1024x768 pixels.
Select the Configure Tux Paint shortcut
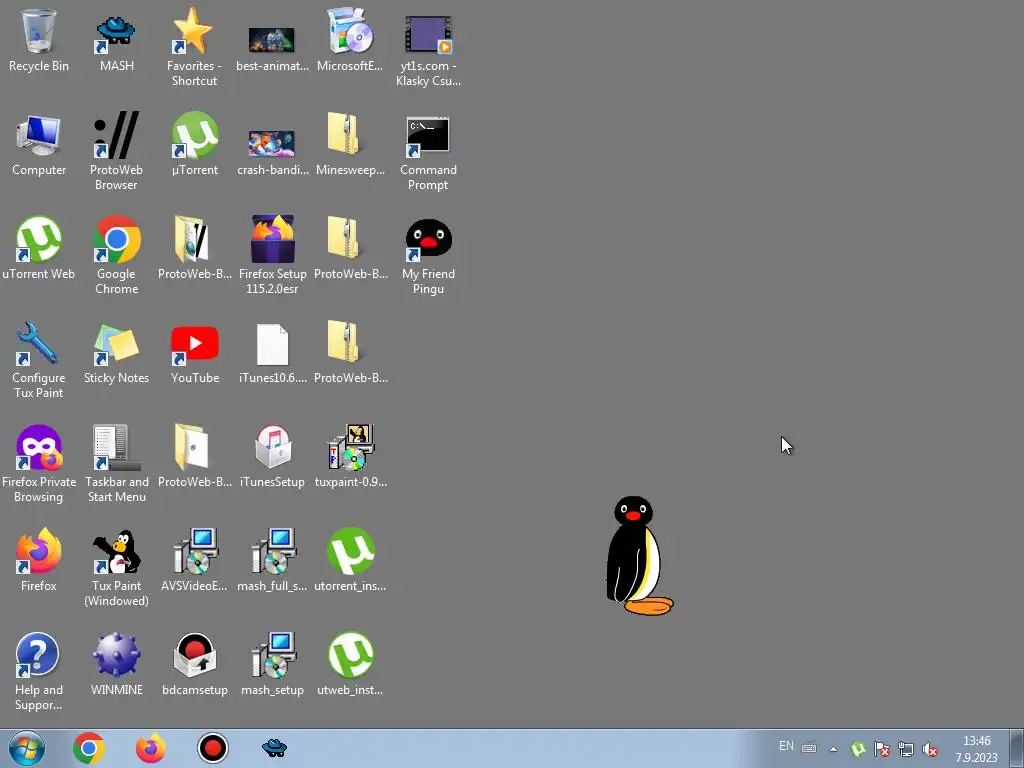click(39, 359)
